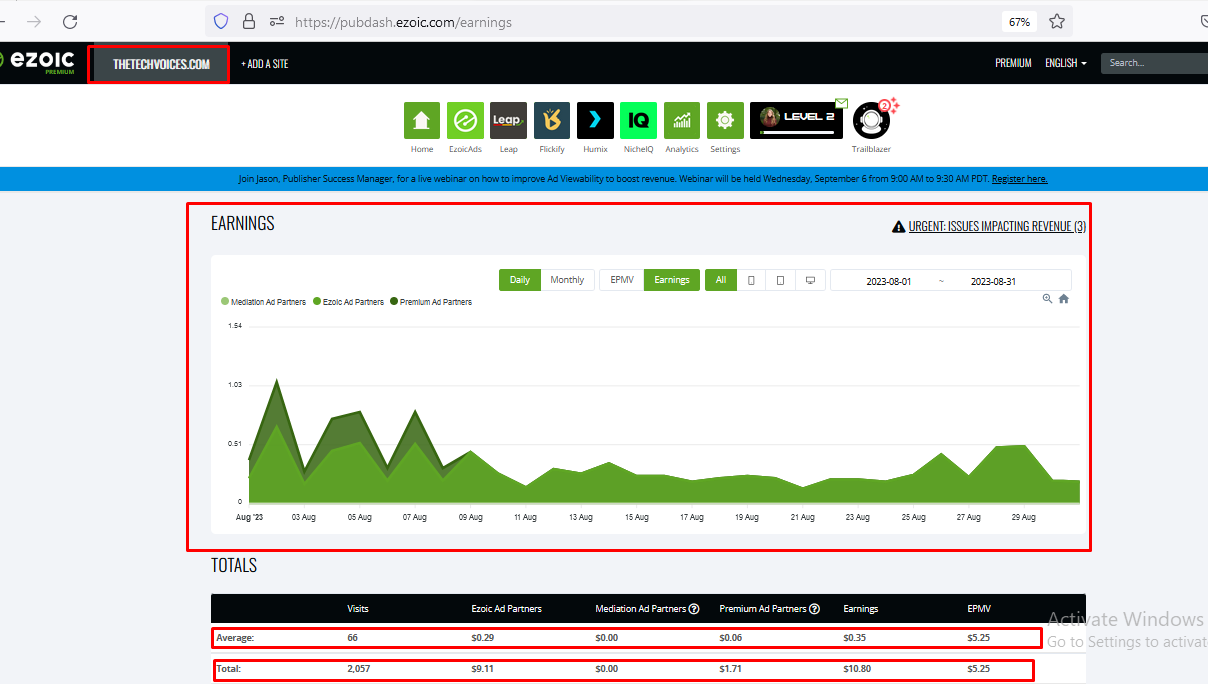1208x684 pixels.
Task: Click the browser address bar URL
Action: (403, 21)
